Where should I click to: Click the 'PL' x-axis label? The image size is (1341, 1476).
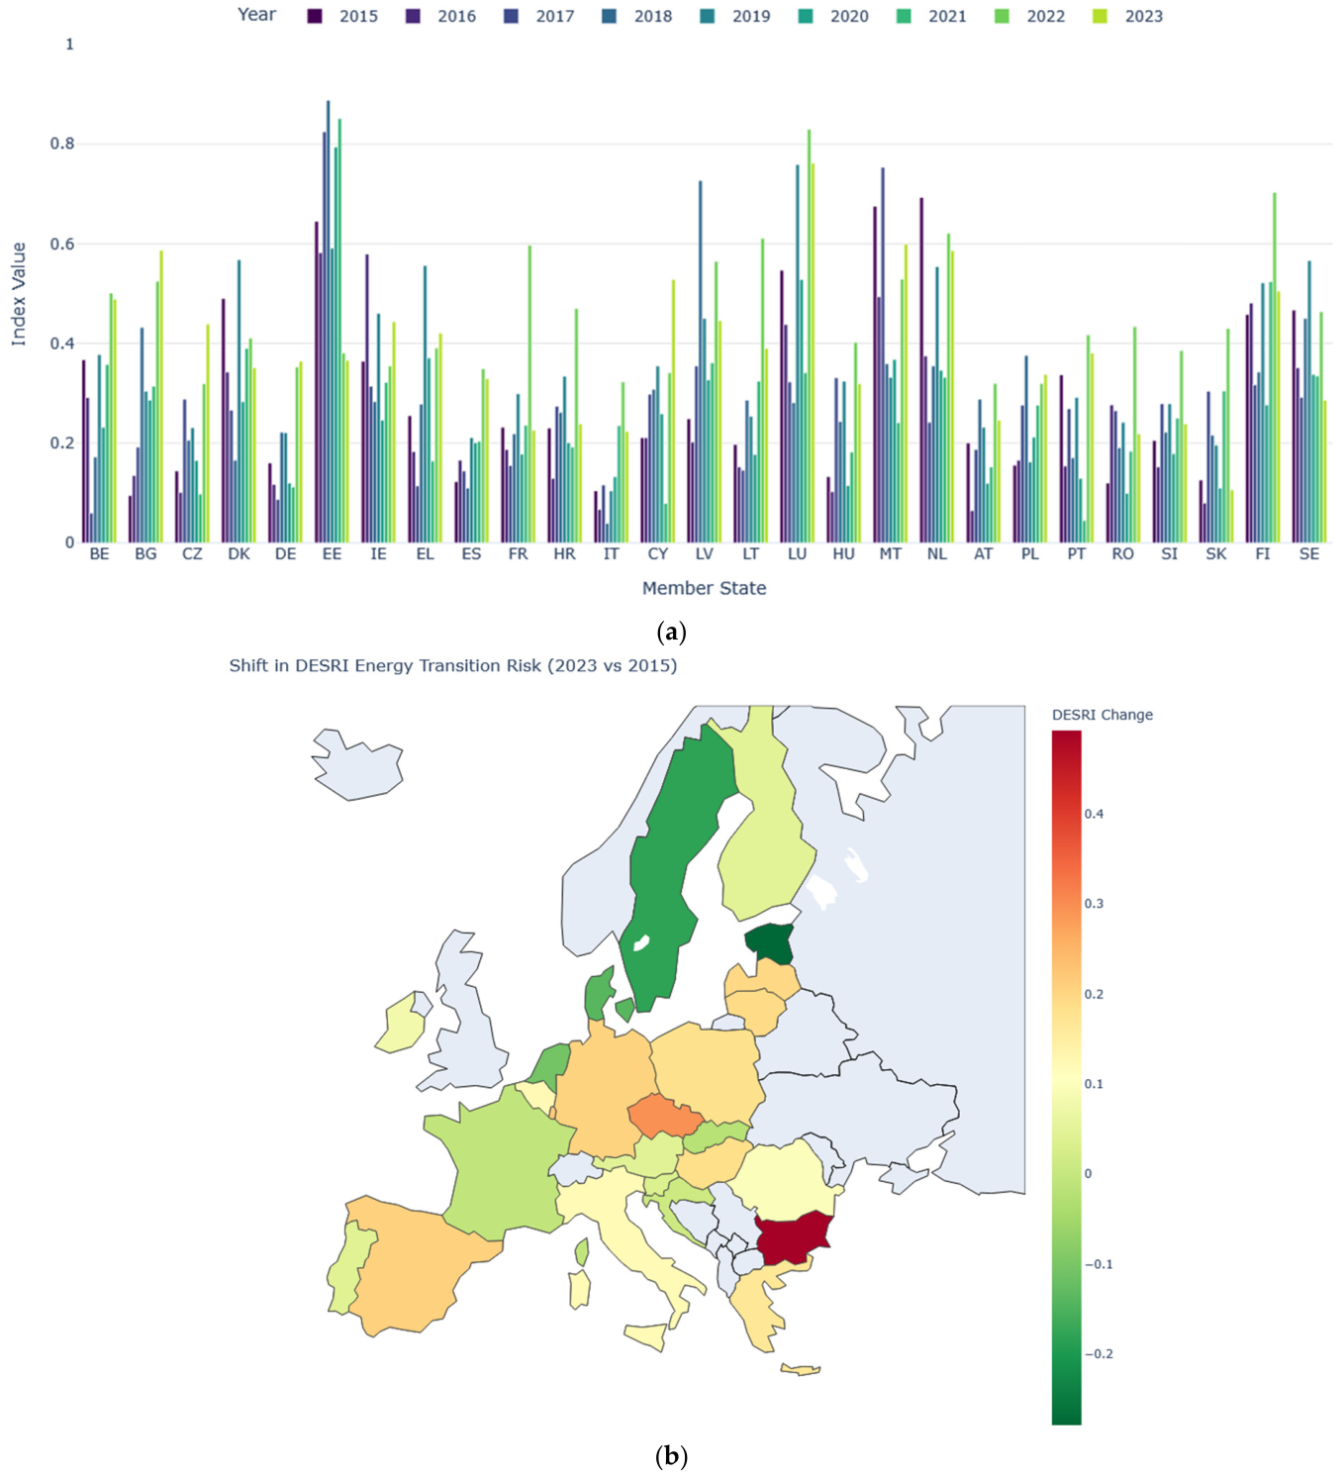click(1030, 554)
